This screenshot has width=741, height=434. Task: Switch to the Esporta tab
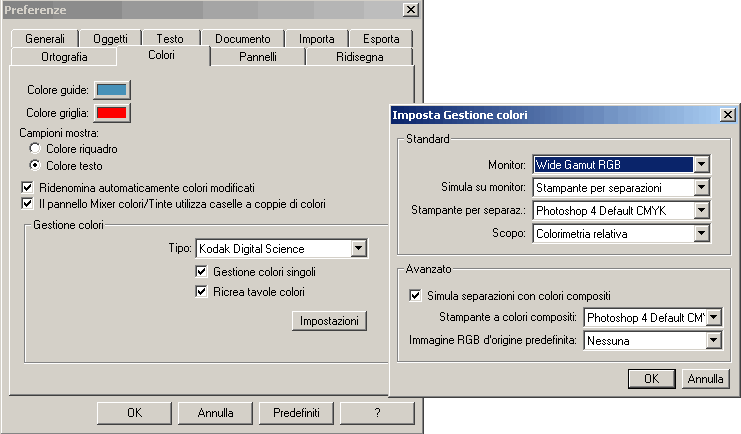pos(381,39)
